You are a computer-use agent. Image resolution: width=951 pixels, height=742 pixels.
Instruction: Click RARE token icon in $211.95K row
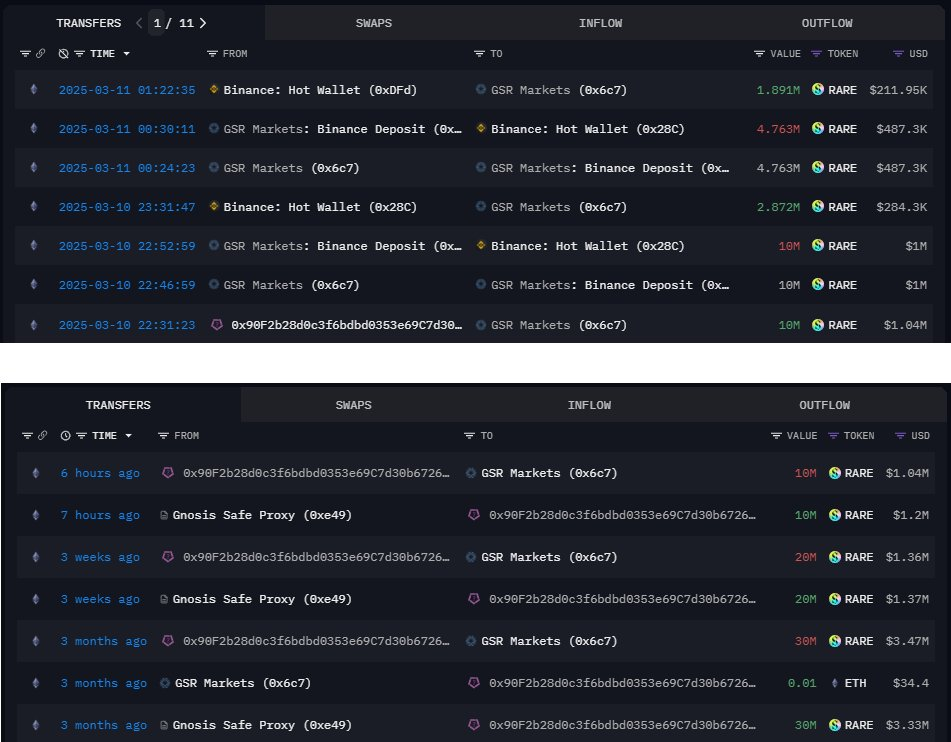pyautogui.click(x=818, y=90)
